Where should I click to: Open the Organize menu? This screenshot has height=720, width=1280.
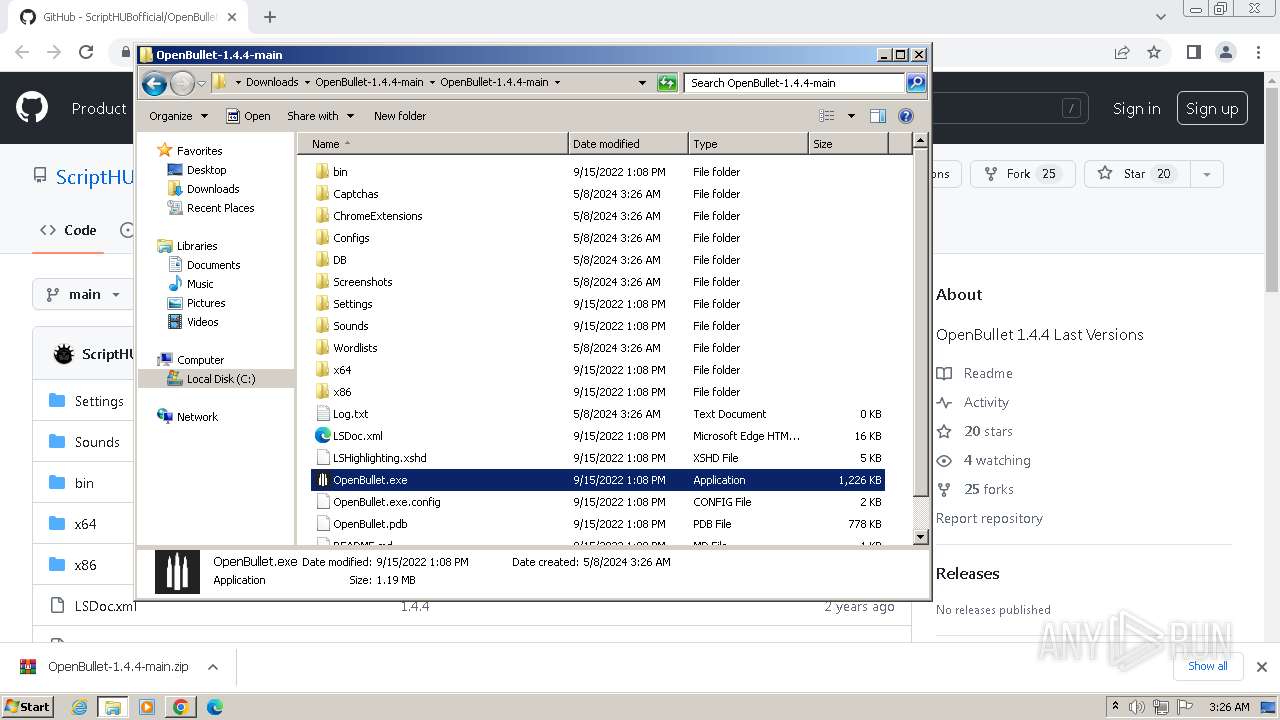(178, 116)
